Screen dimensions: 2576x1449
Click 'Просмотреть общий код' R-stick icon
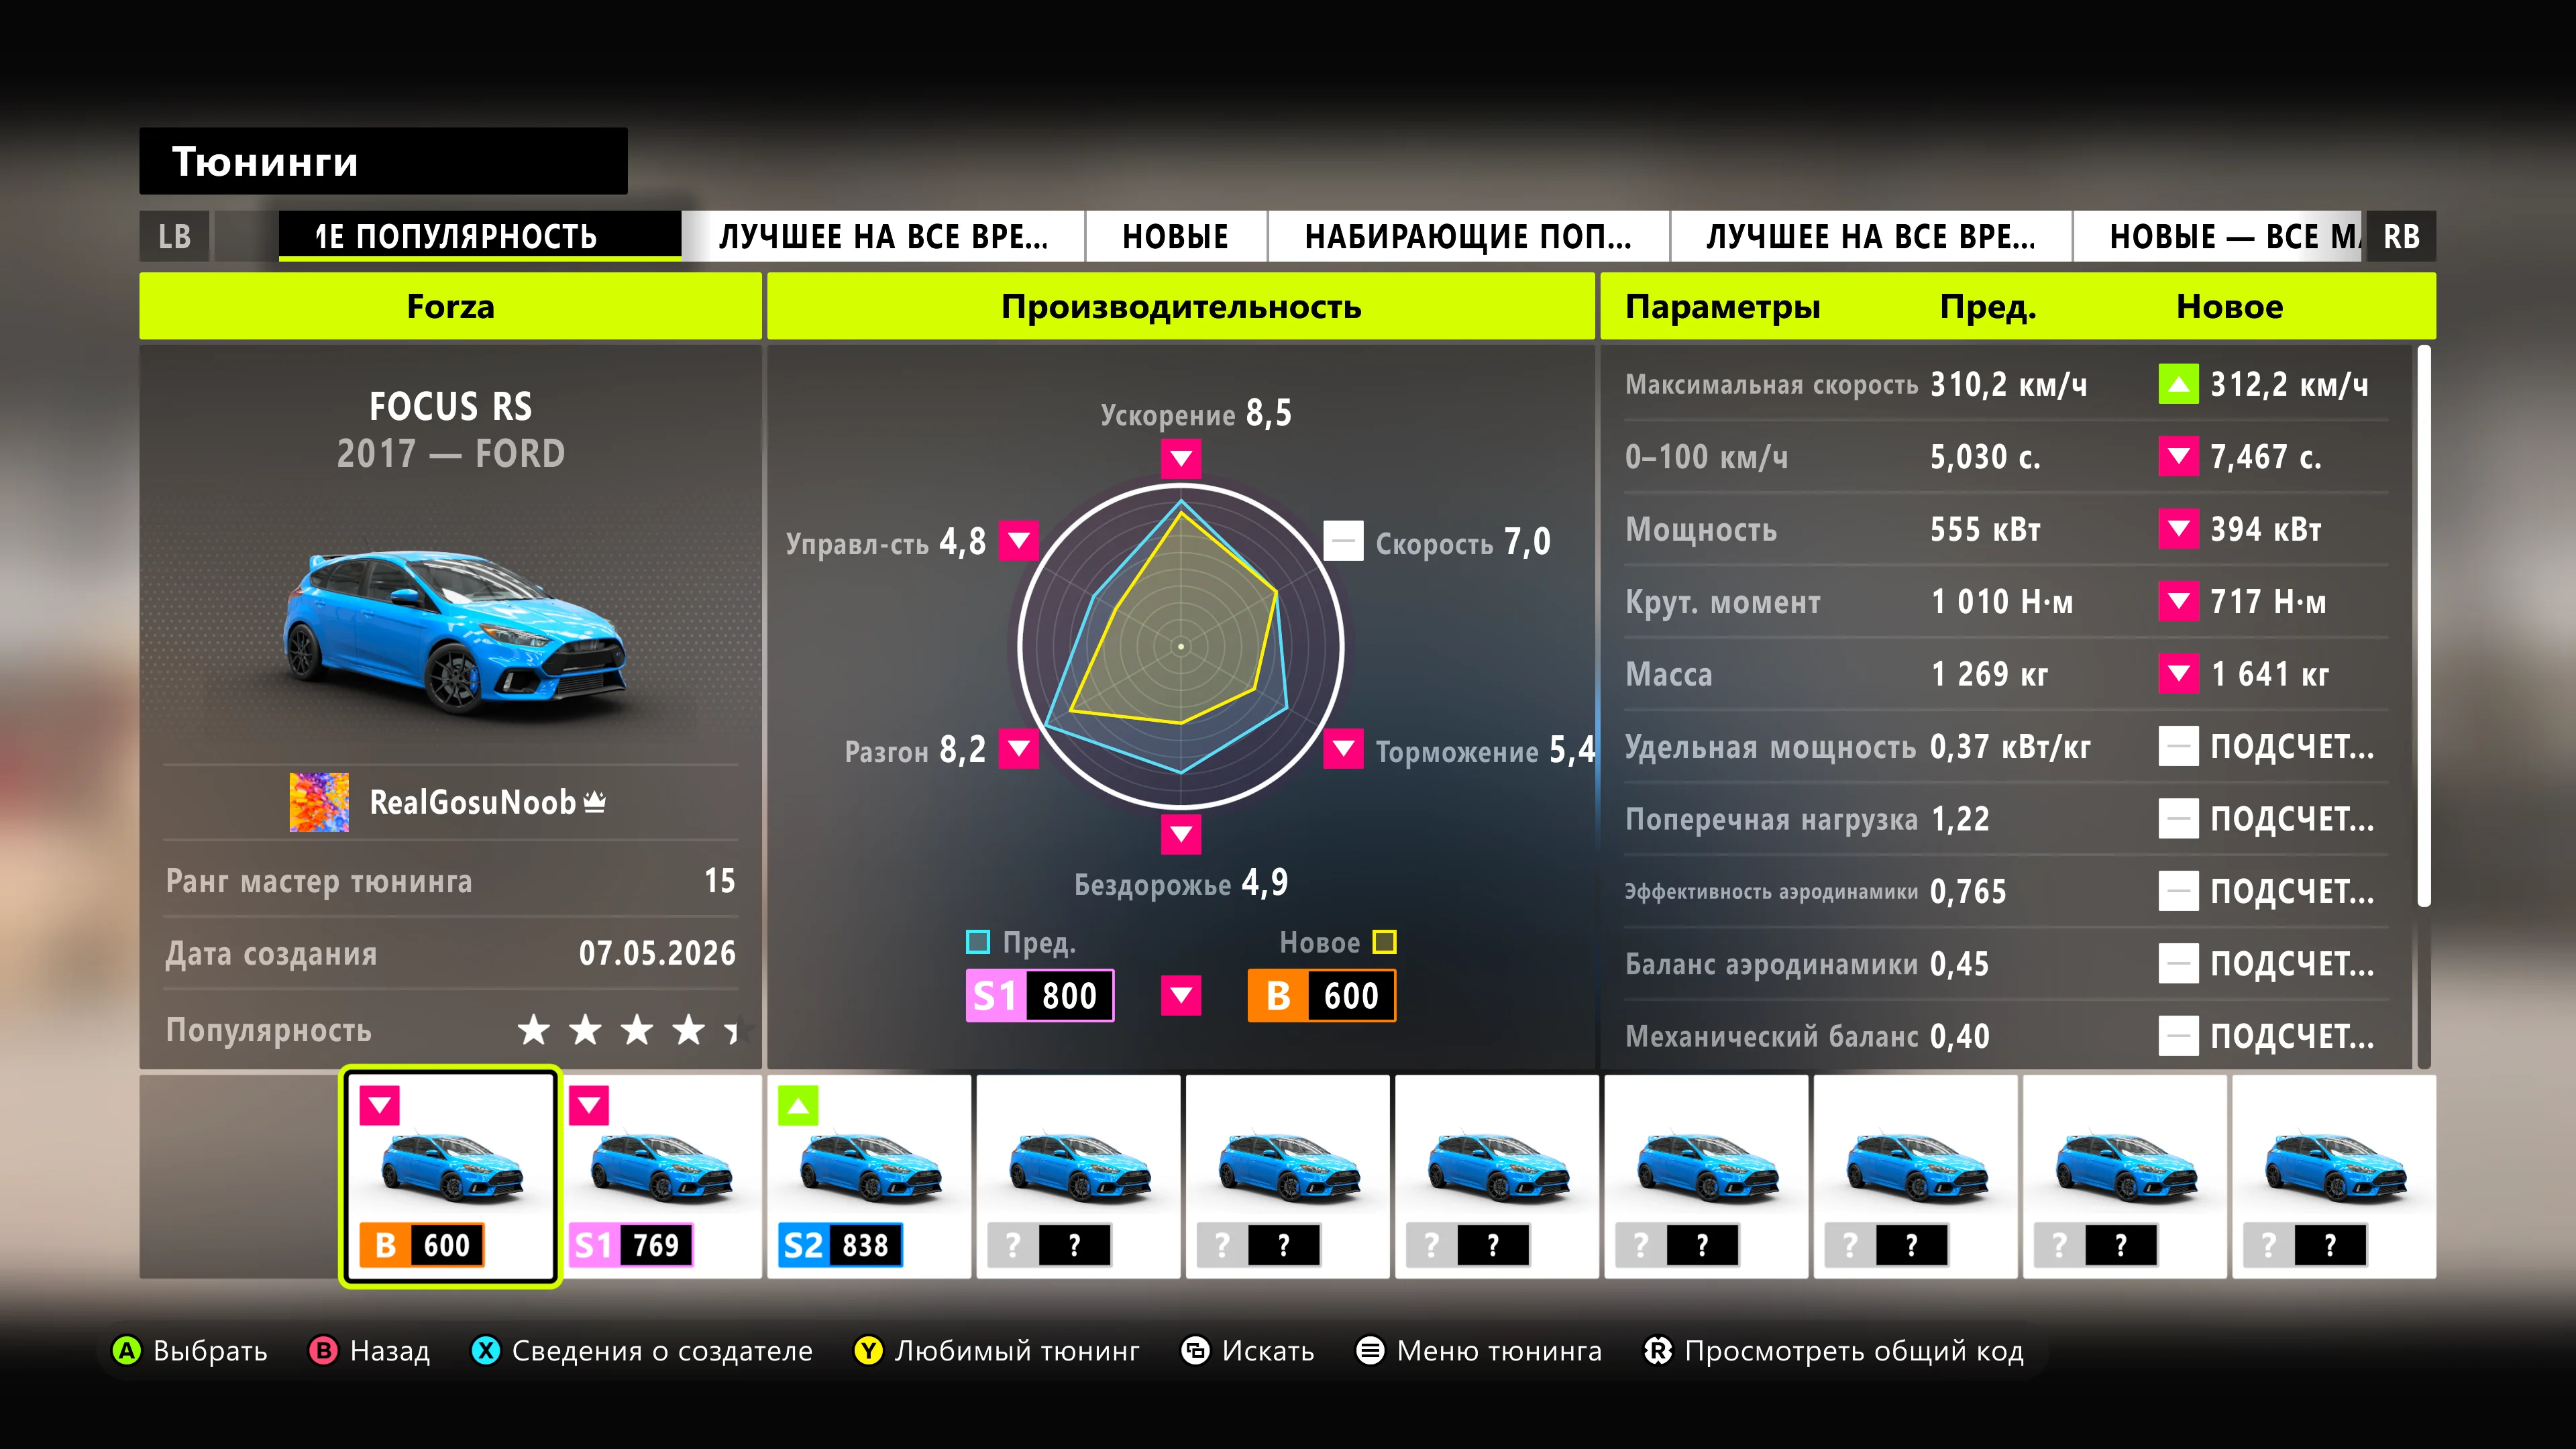click(1658, 1351)
